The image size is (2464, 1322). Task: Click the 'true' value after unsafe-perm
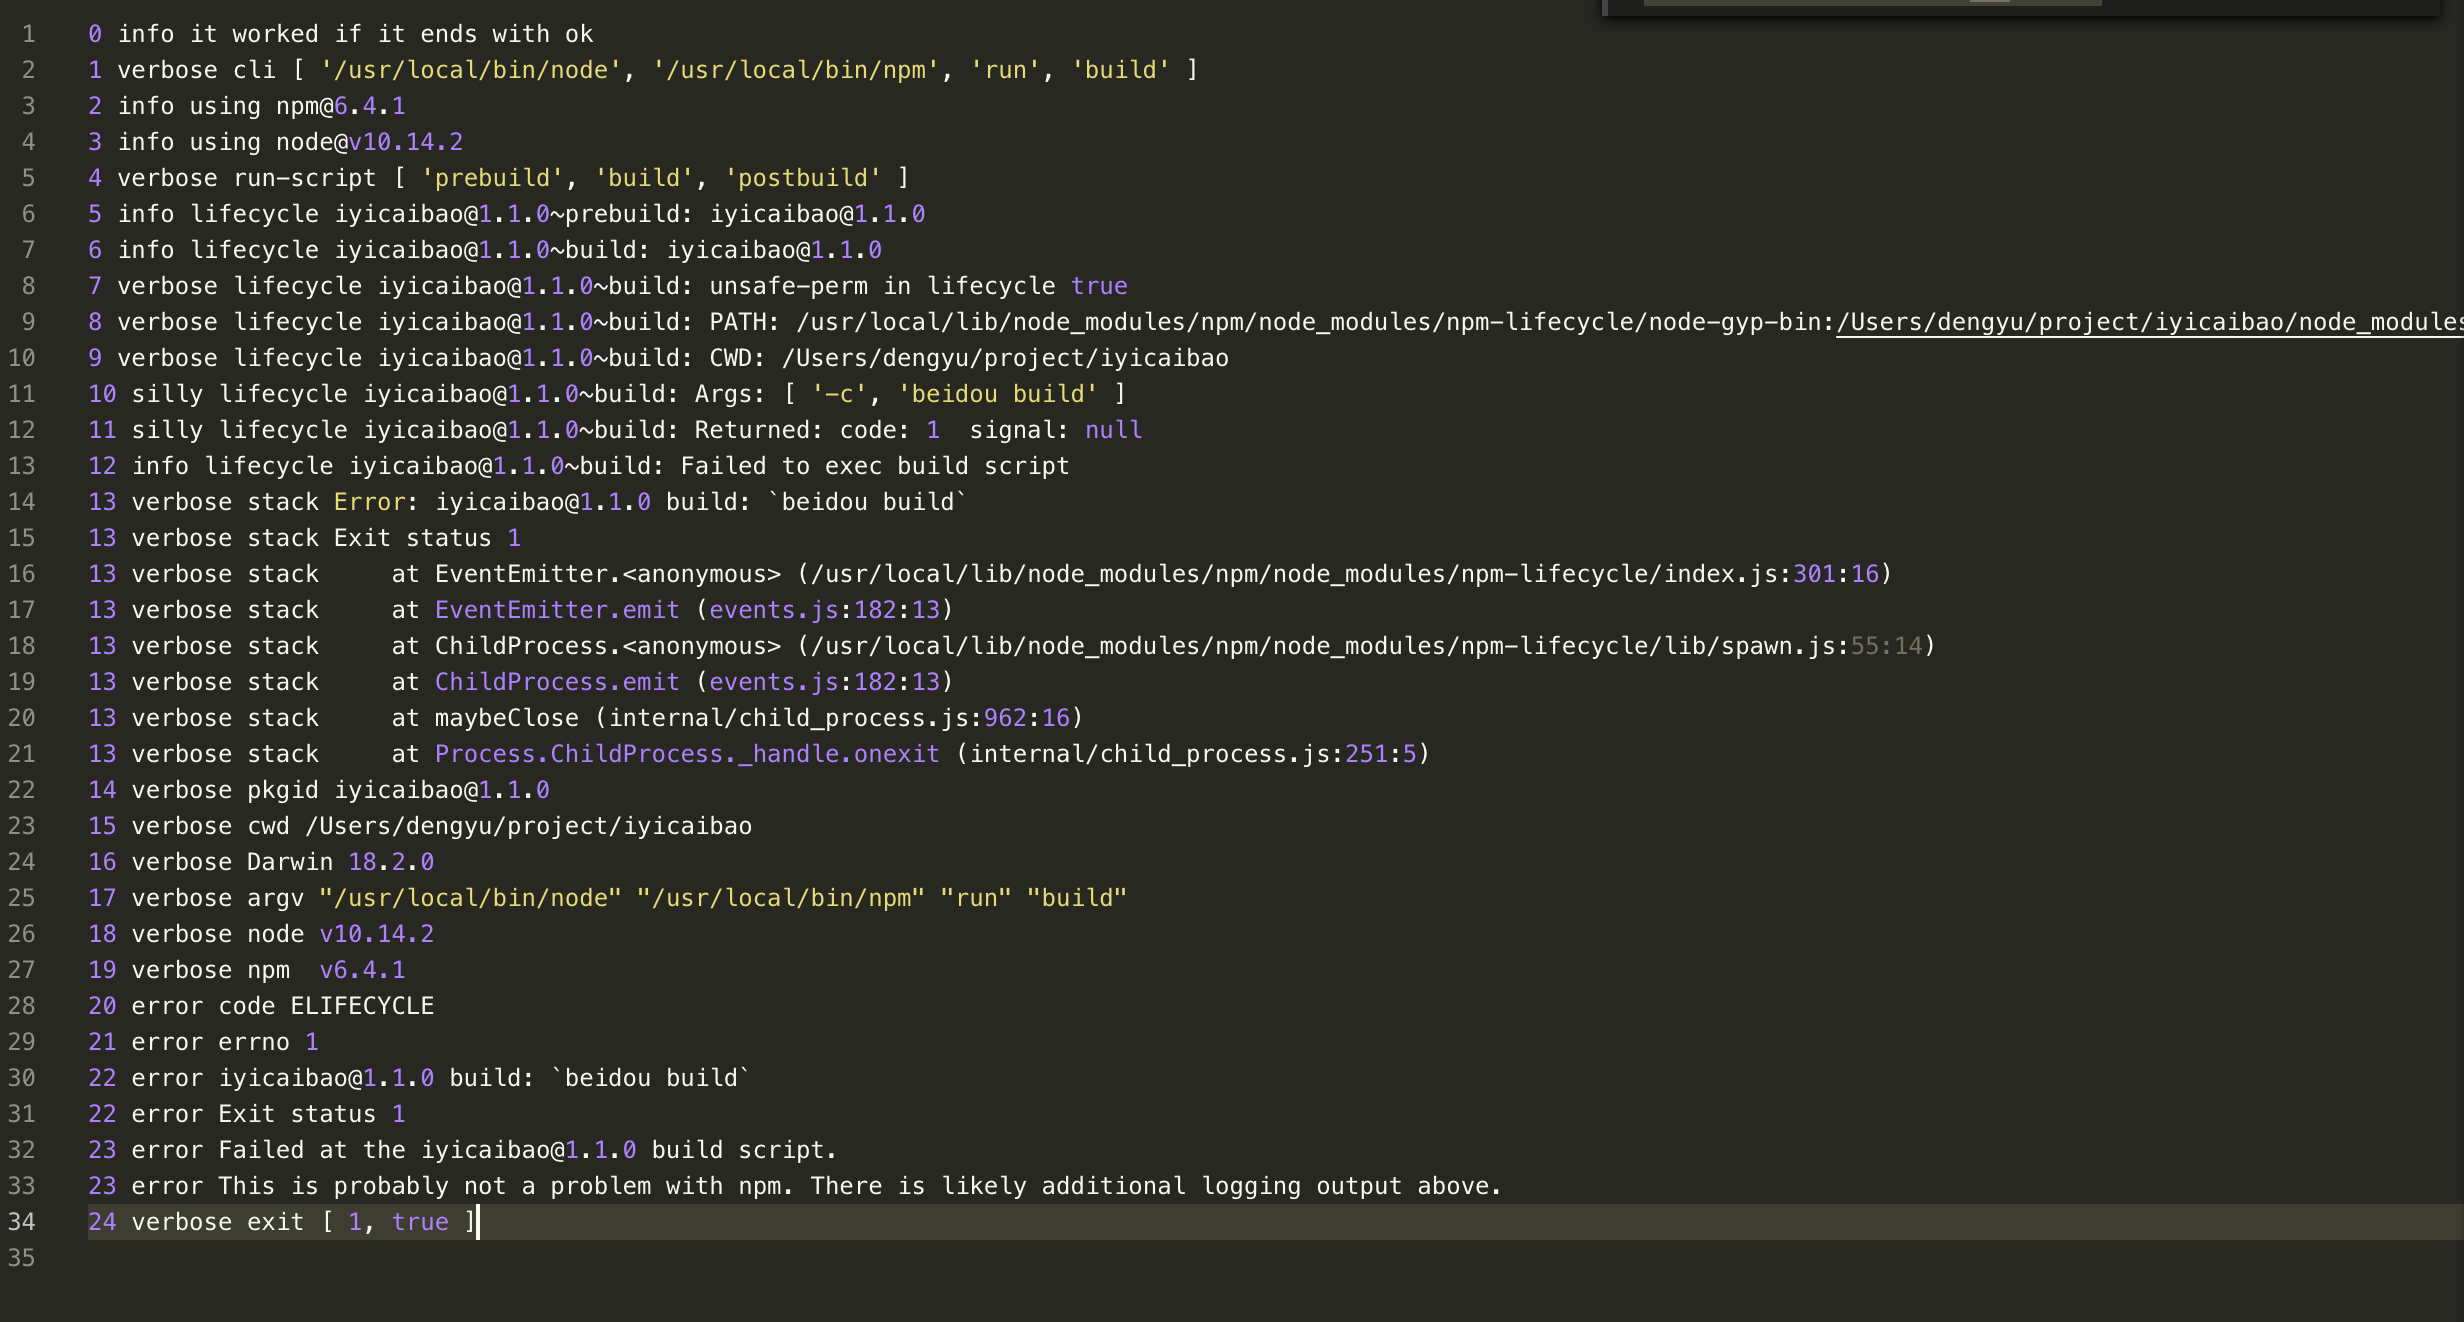pyautogui.click(x=1099, y=286)
